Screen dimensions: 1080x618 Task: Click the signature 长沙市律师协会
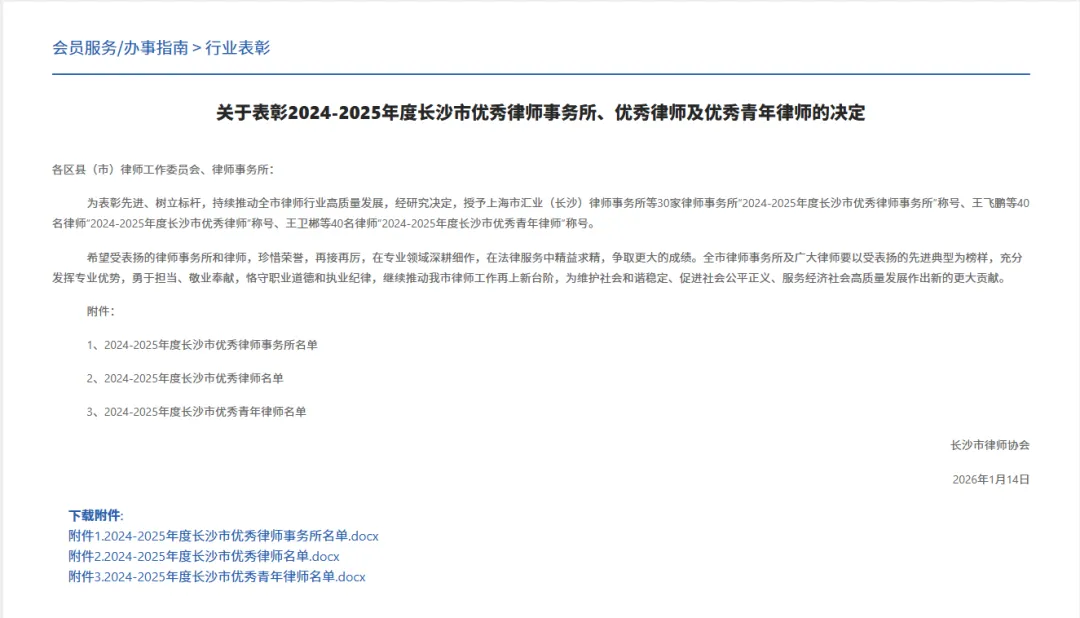[990, 445]
